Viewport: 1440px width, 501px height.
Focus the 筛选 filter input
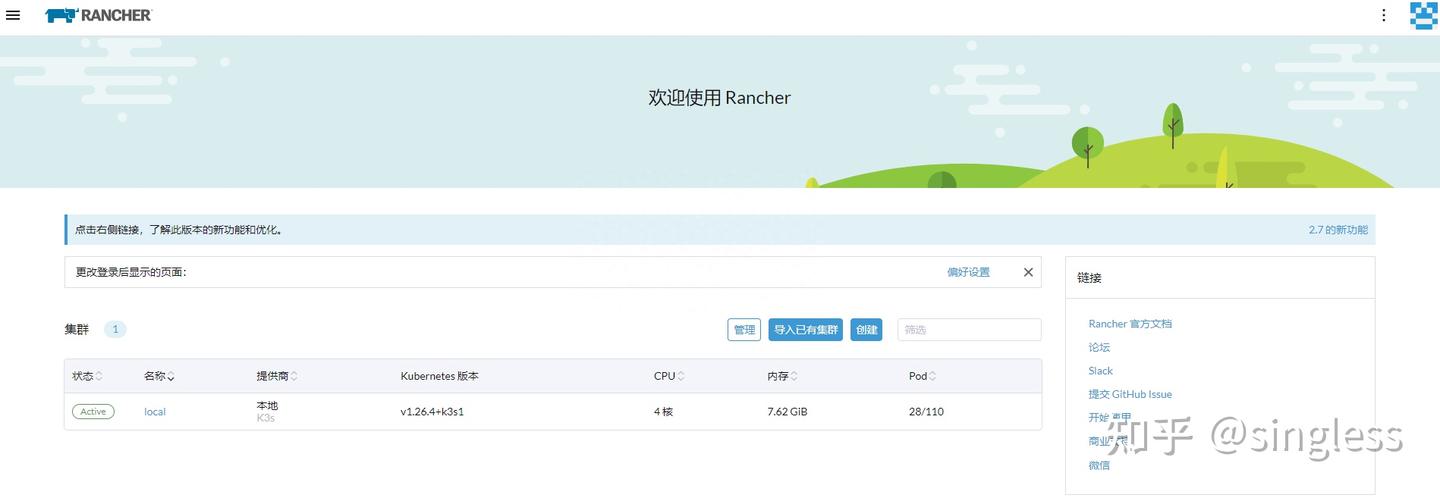[x=969, y=330]
